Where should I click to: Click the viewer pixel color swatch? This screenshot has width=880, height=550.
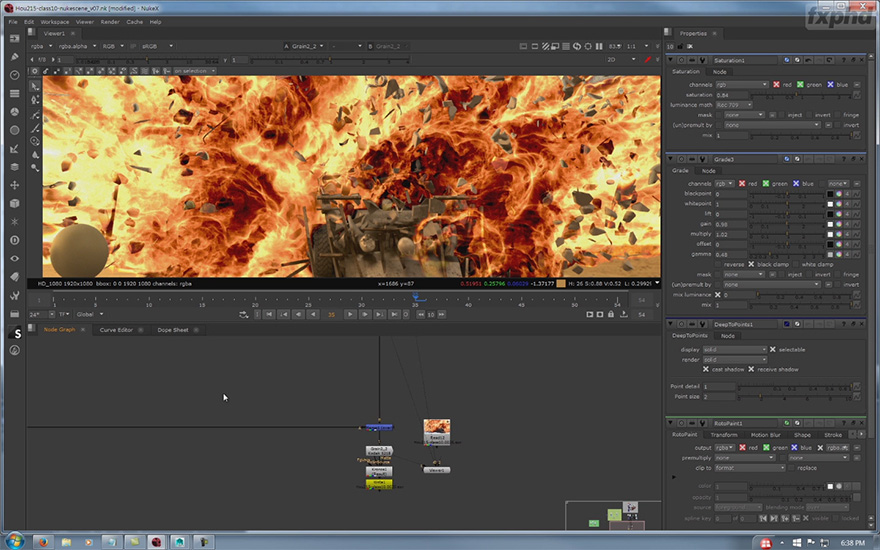coord(561,284)
